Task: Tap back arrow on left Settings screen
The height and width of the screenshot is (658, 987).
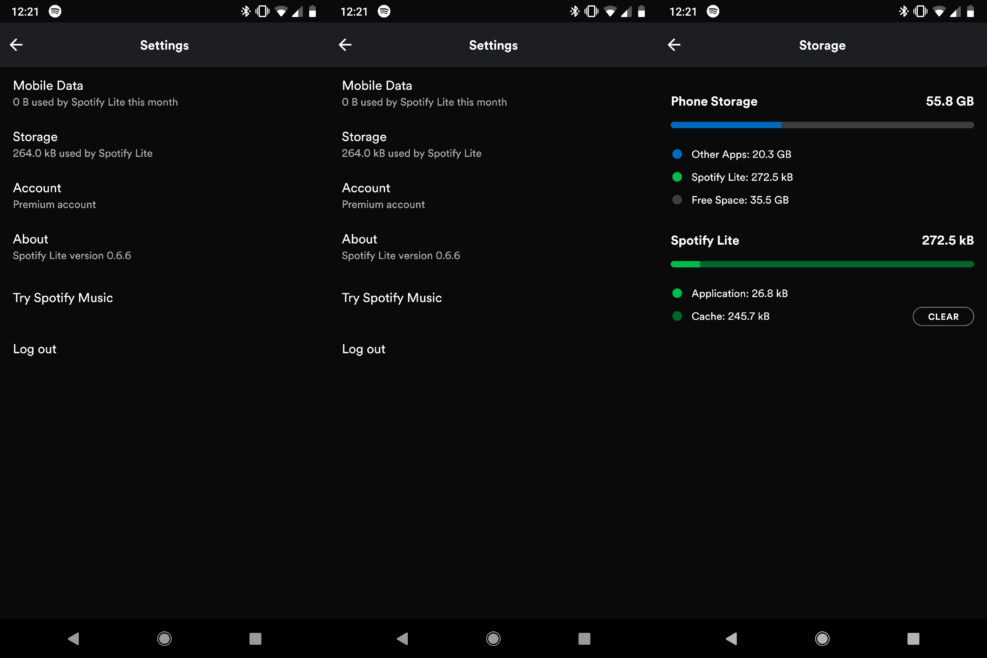Action: 16,45
